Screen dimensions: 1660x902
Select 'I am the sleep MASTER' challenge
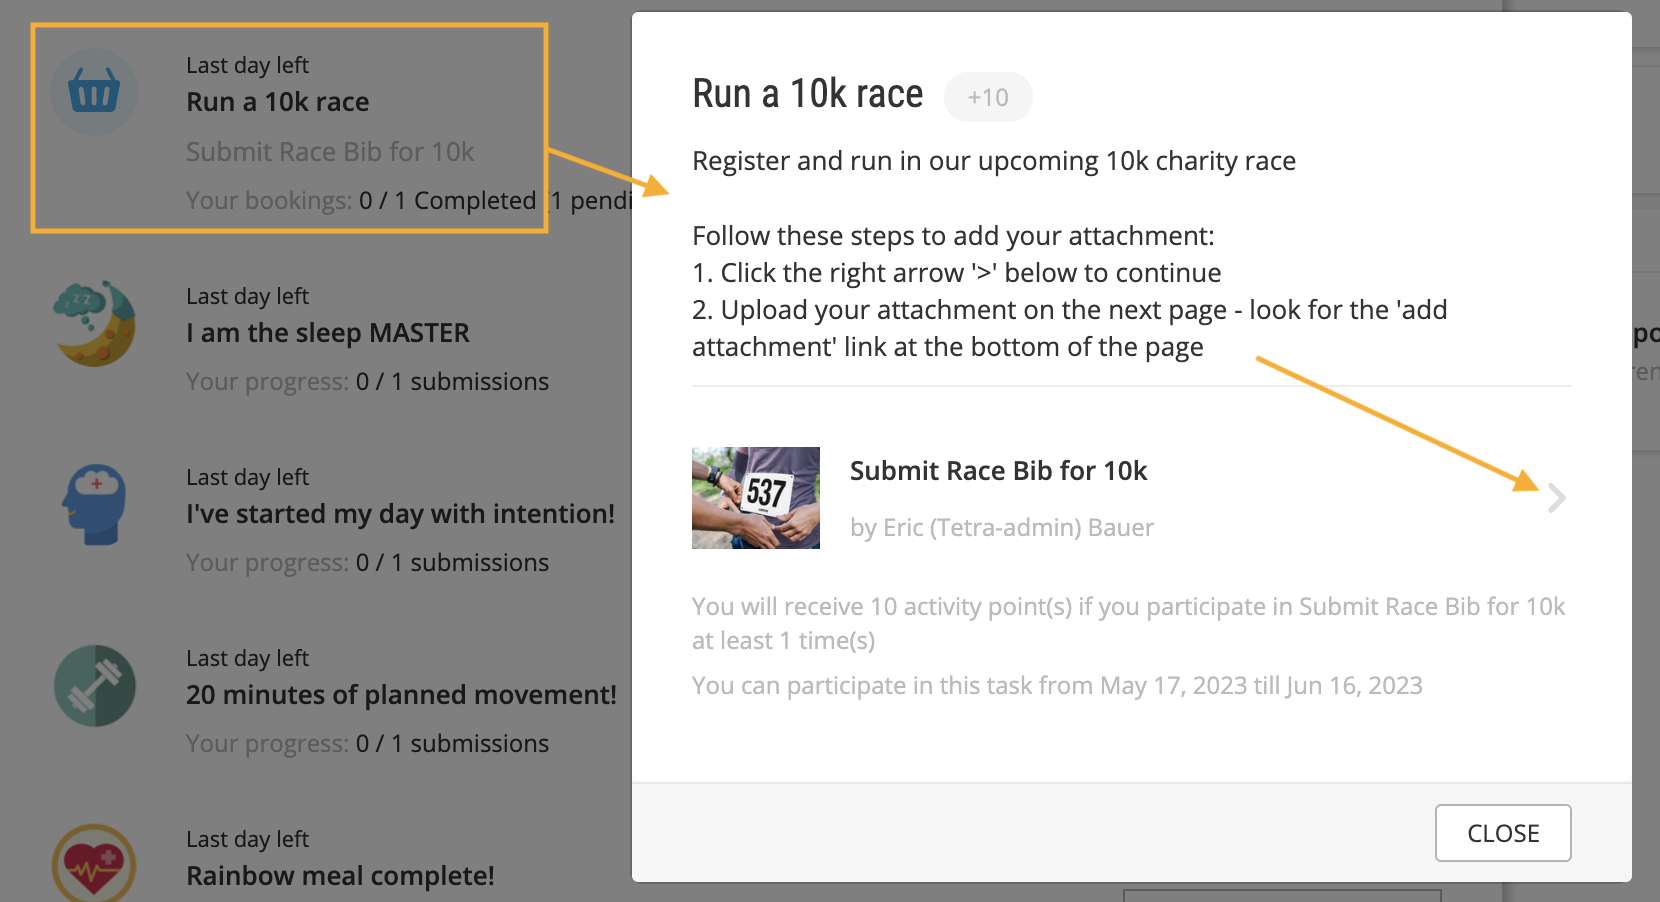[x=328, y=333]
